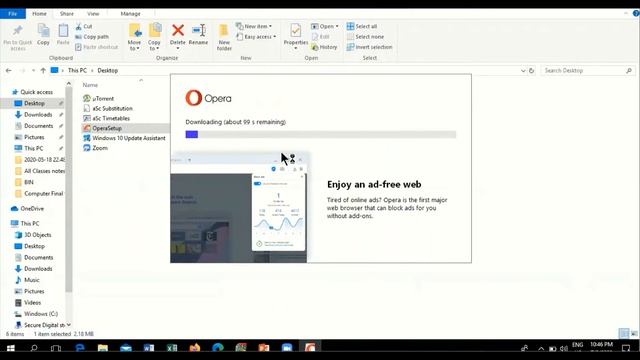
Task: Click the Opera installer taskbar icon
Action: click(x=310, y=348)
